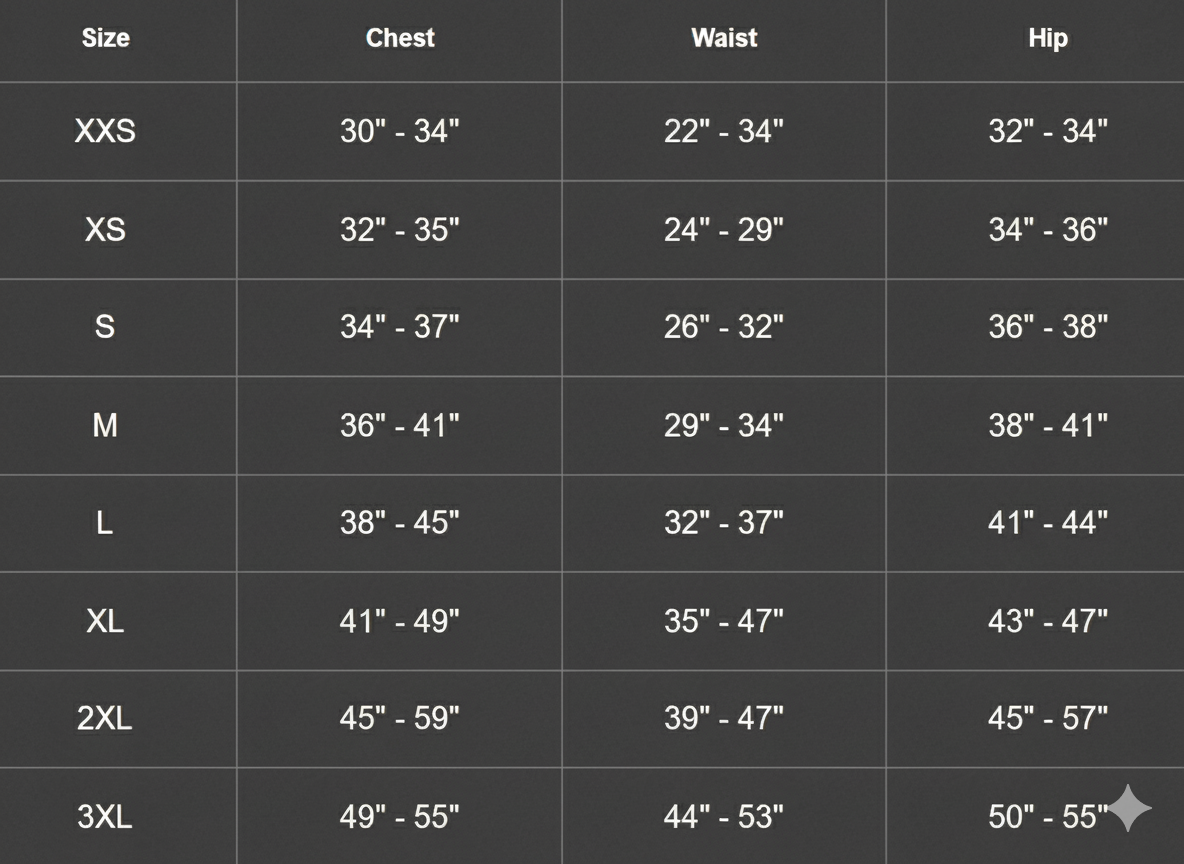Select the M size row label

coord(105,425)
